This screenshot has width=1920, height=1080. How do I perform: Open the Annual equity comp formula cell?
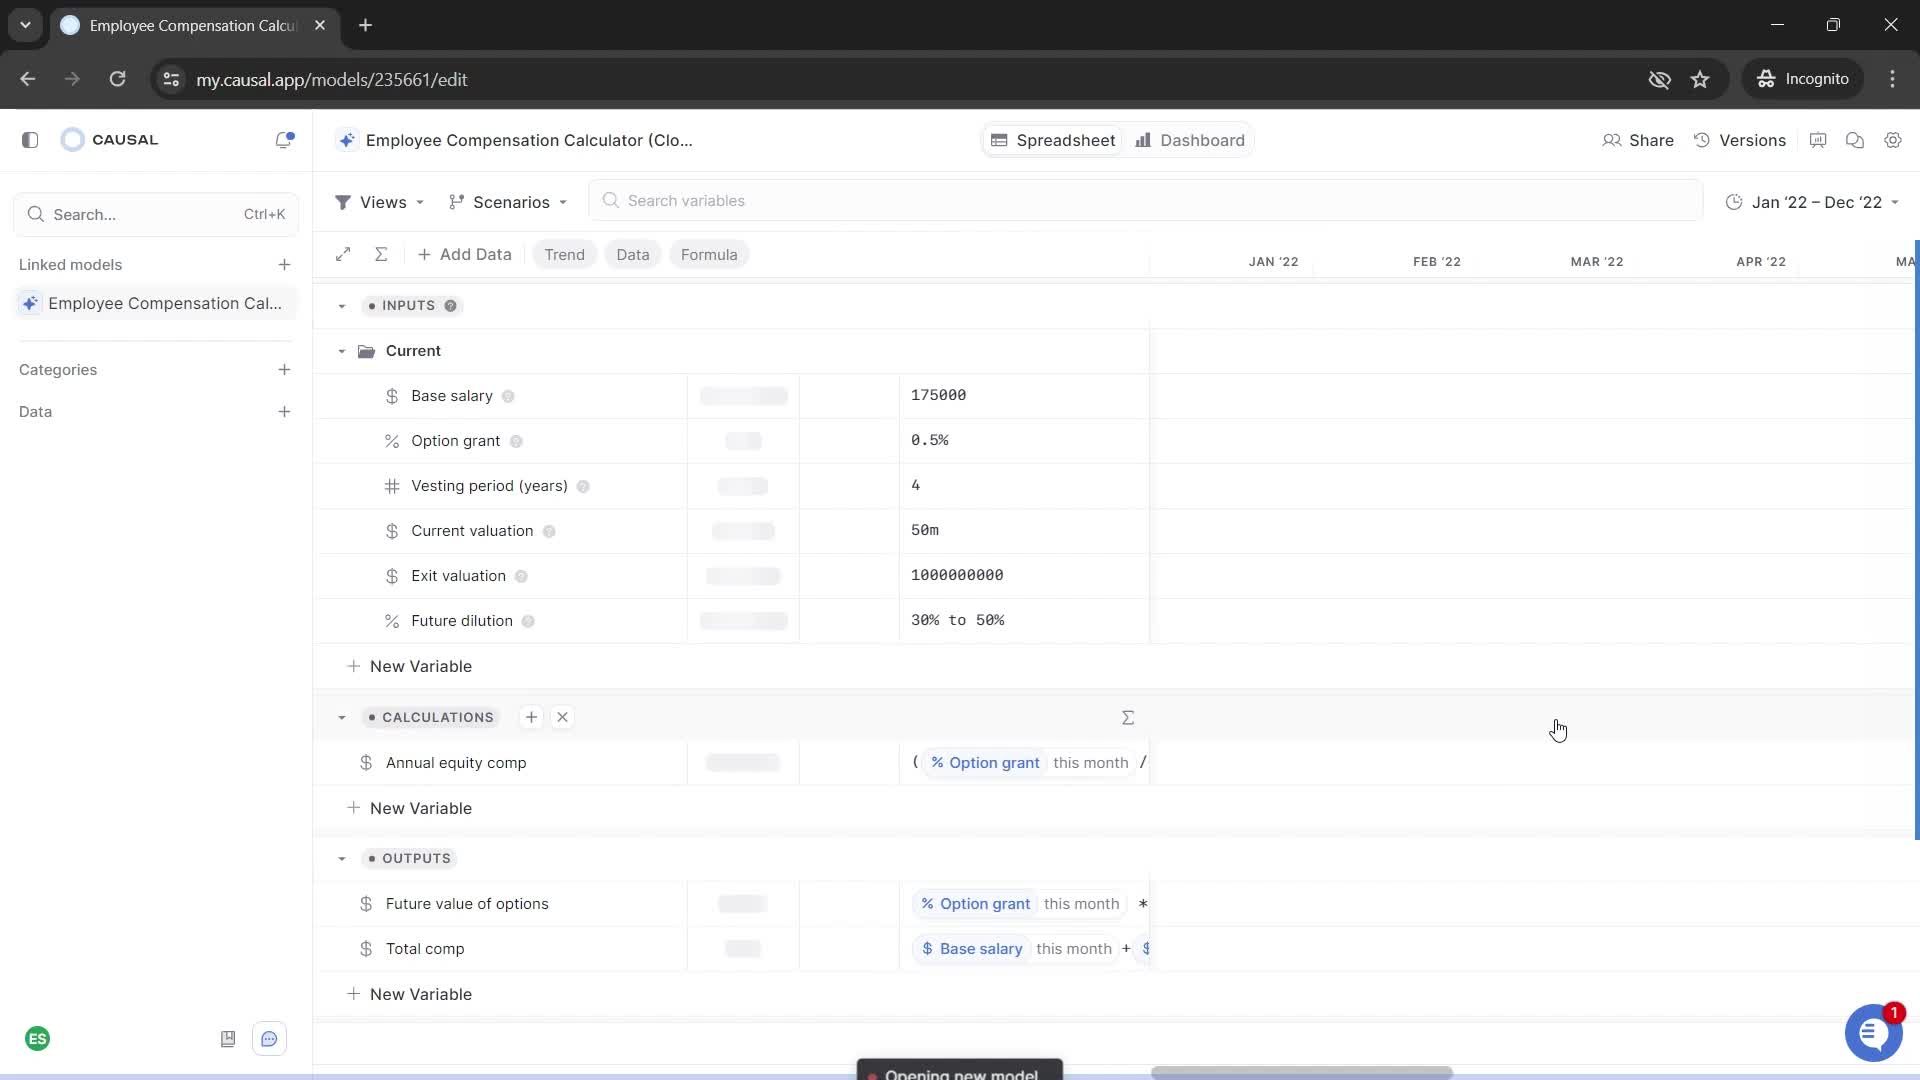pos(1024,763)
